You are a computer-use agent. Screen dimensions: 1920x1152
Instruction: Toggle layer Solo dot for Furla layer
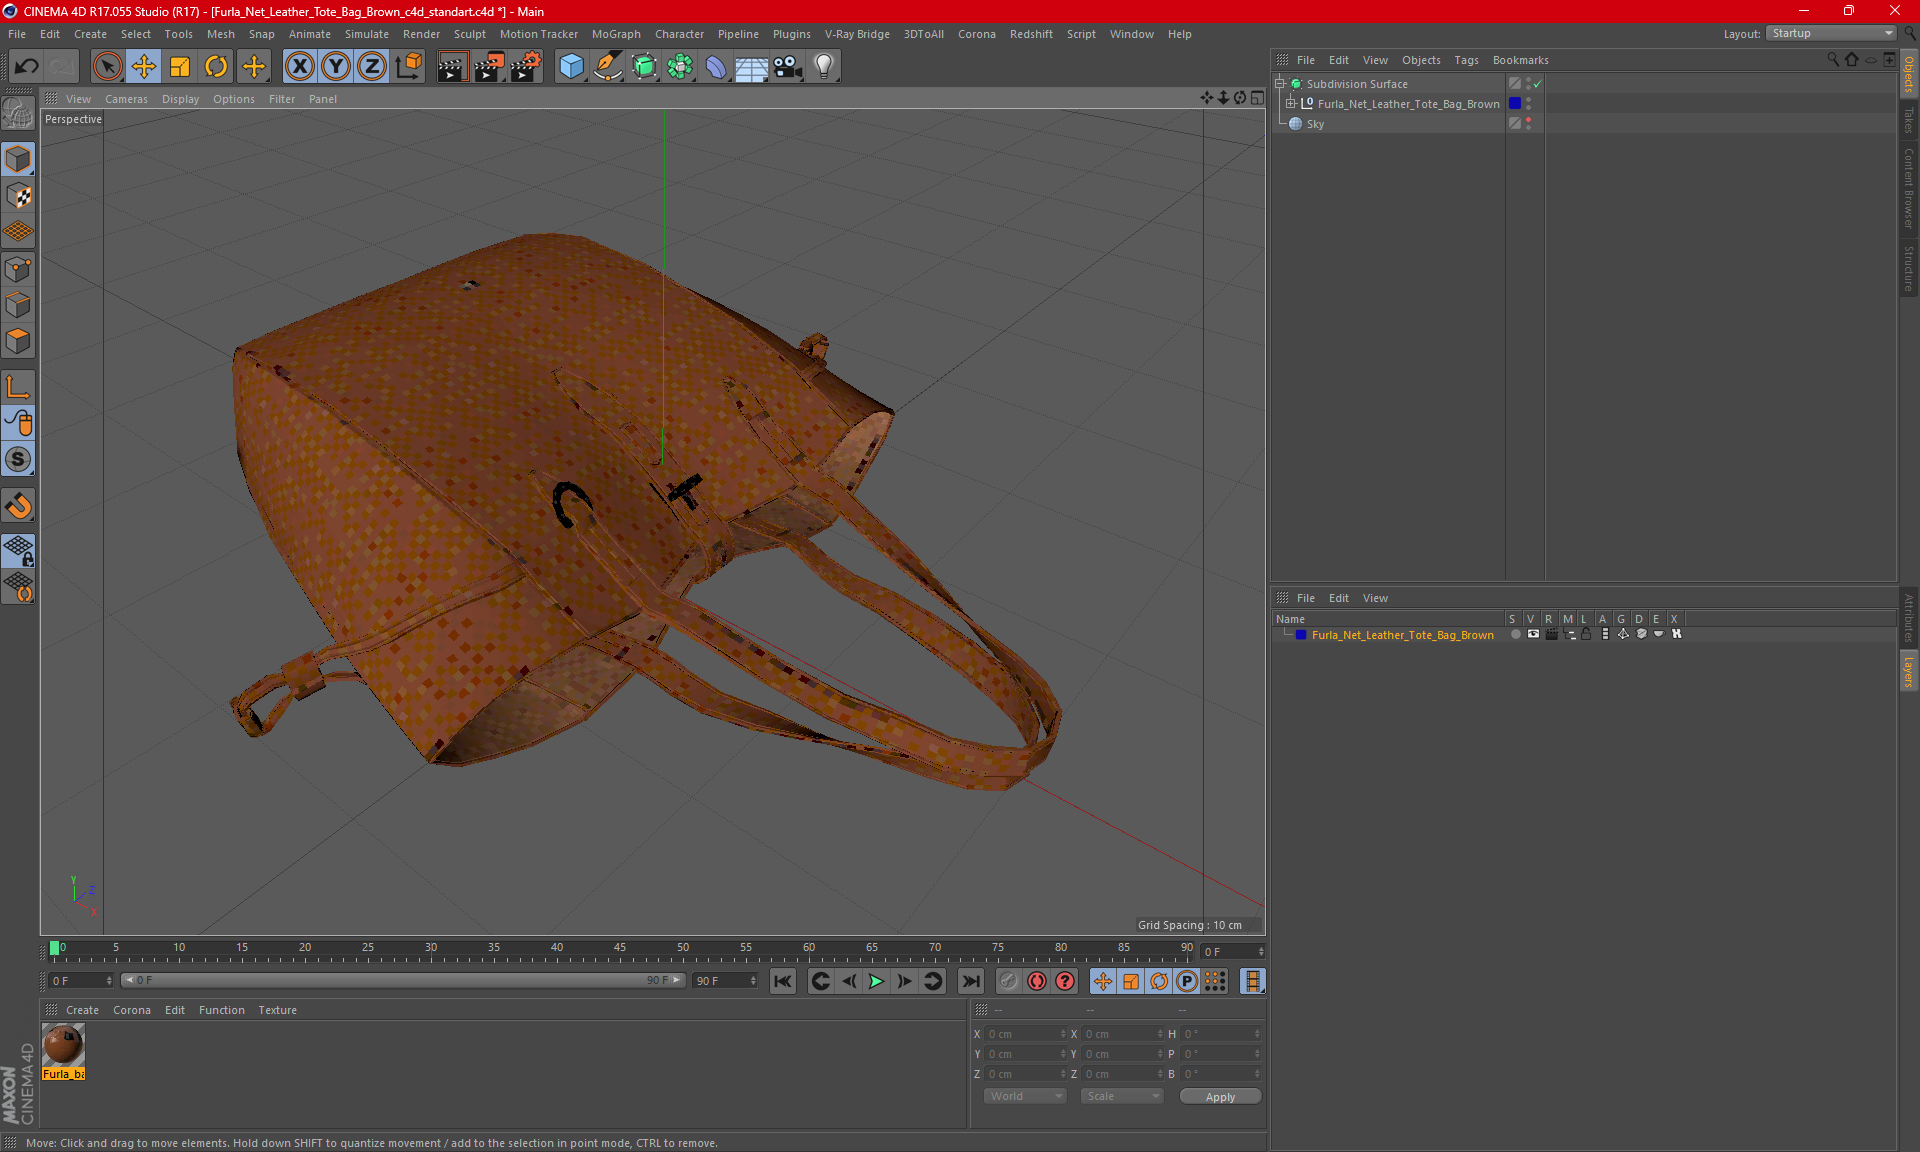(1516, 634)
